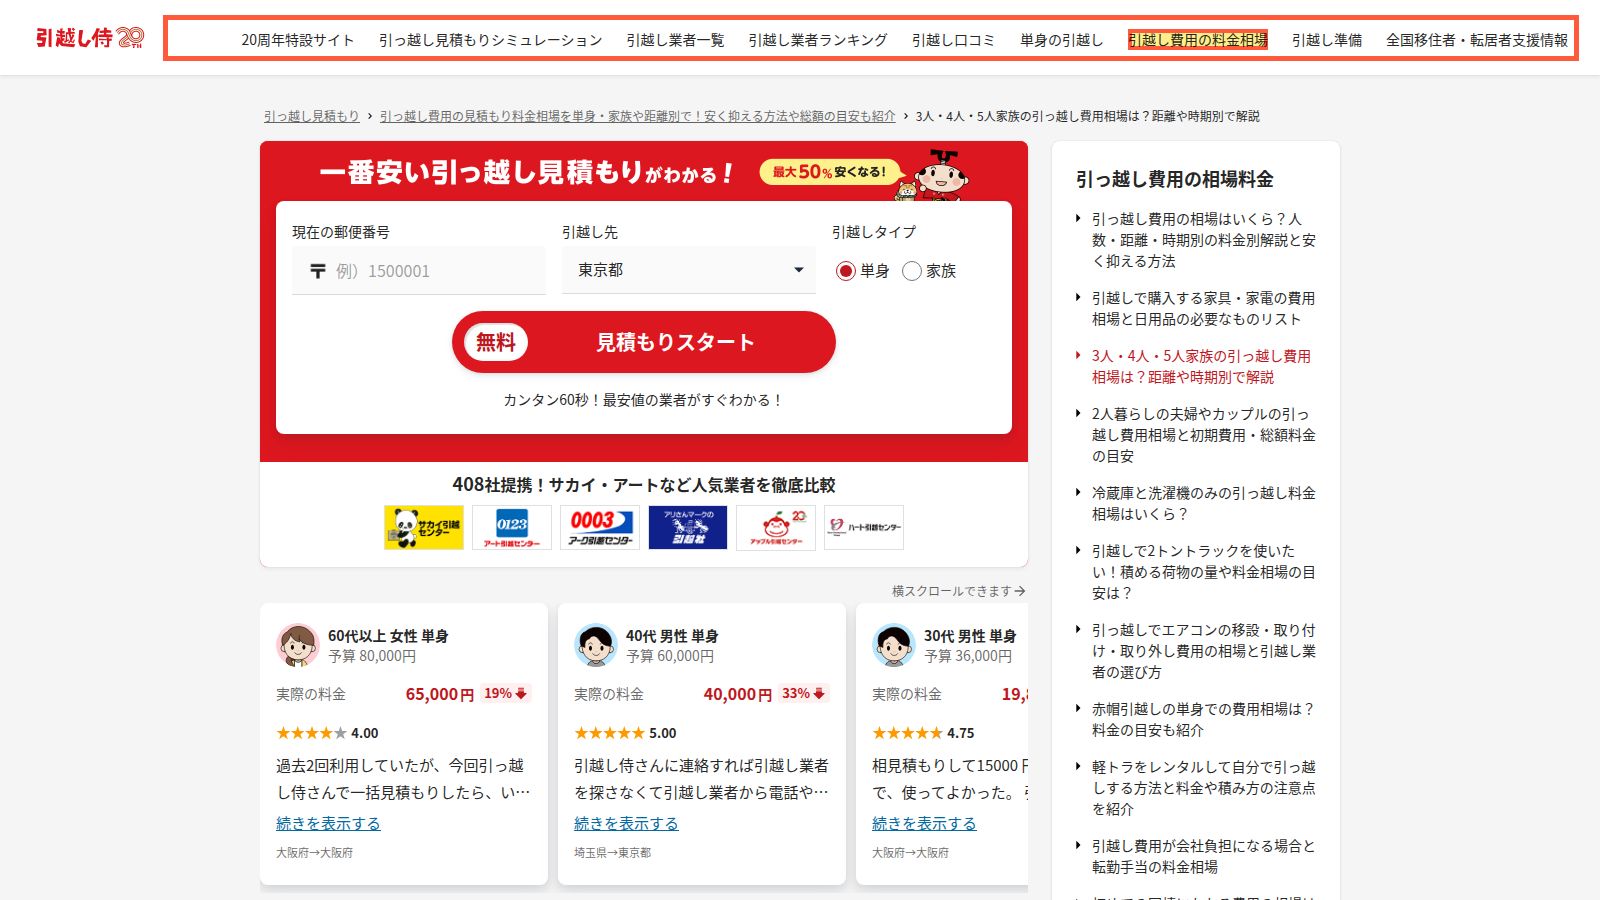Screen dimensions: 1600x900
Task: Show more of 40代 男性 review
Action: (x=626, y=823)
